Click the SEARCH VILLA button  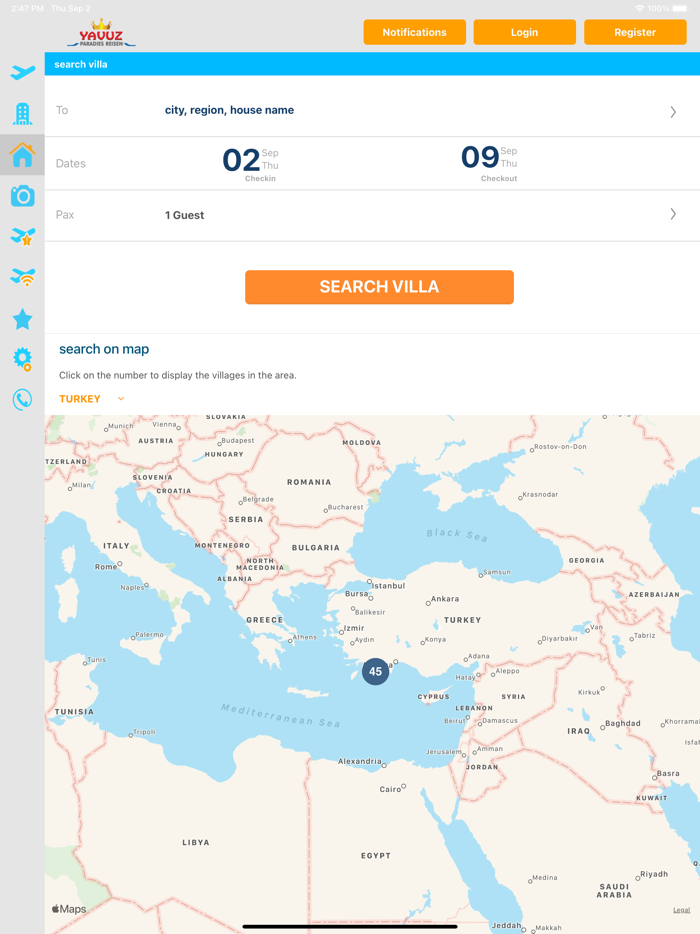click(379, 287)
